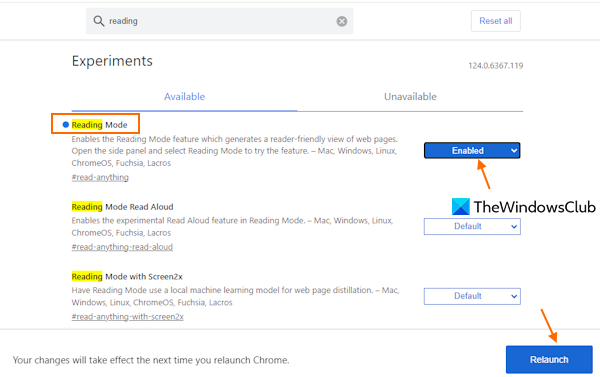Screen dimensions: 600x377
Task: Click the version number 124.0.6367.119
Action: pyautogui.click(x=496, y=65)
